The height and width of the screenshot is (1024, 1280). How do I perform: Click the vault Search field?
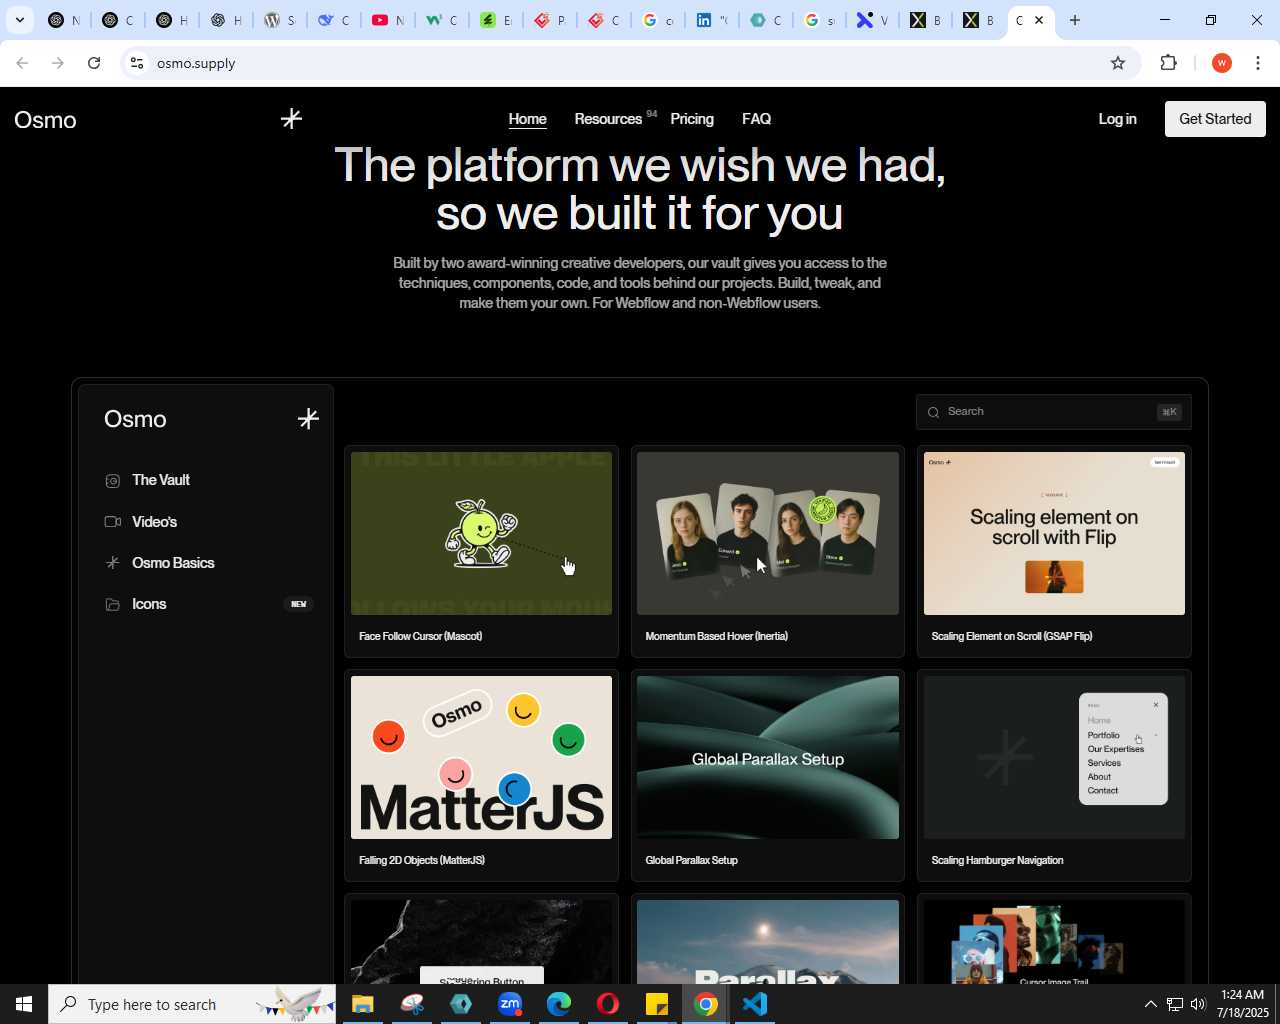pyautogui.click(x=1053, y=412)
